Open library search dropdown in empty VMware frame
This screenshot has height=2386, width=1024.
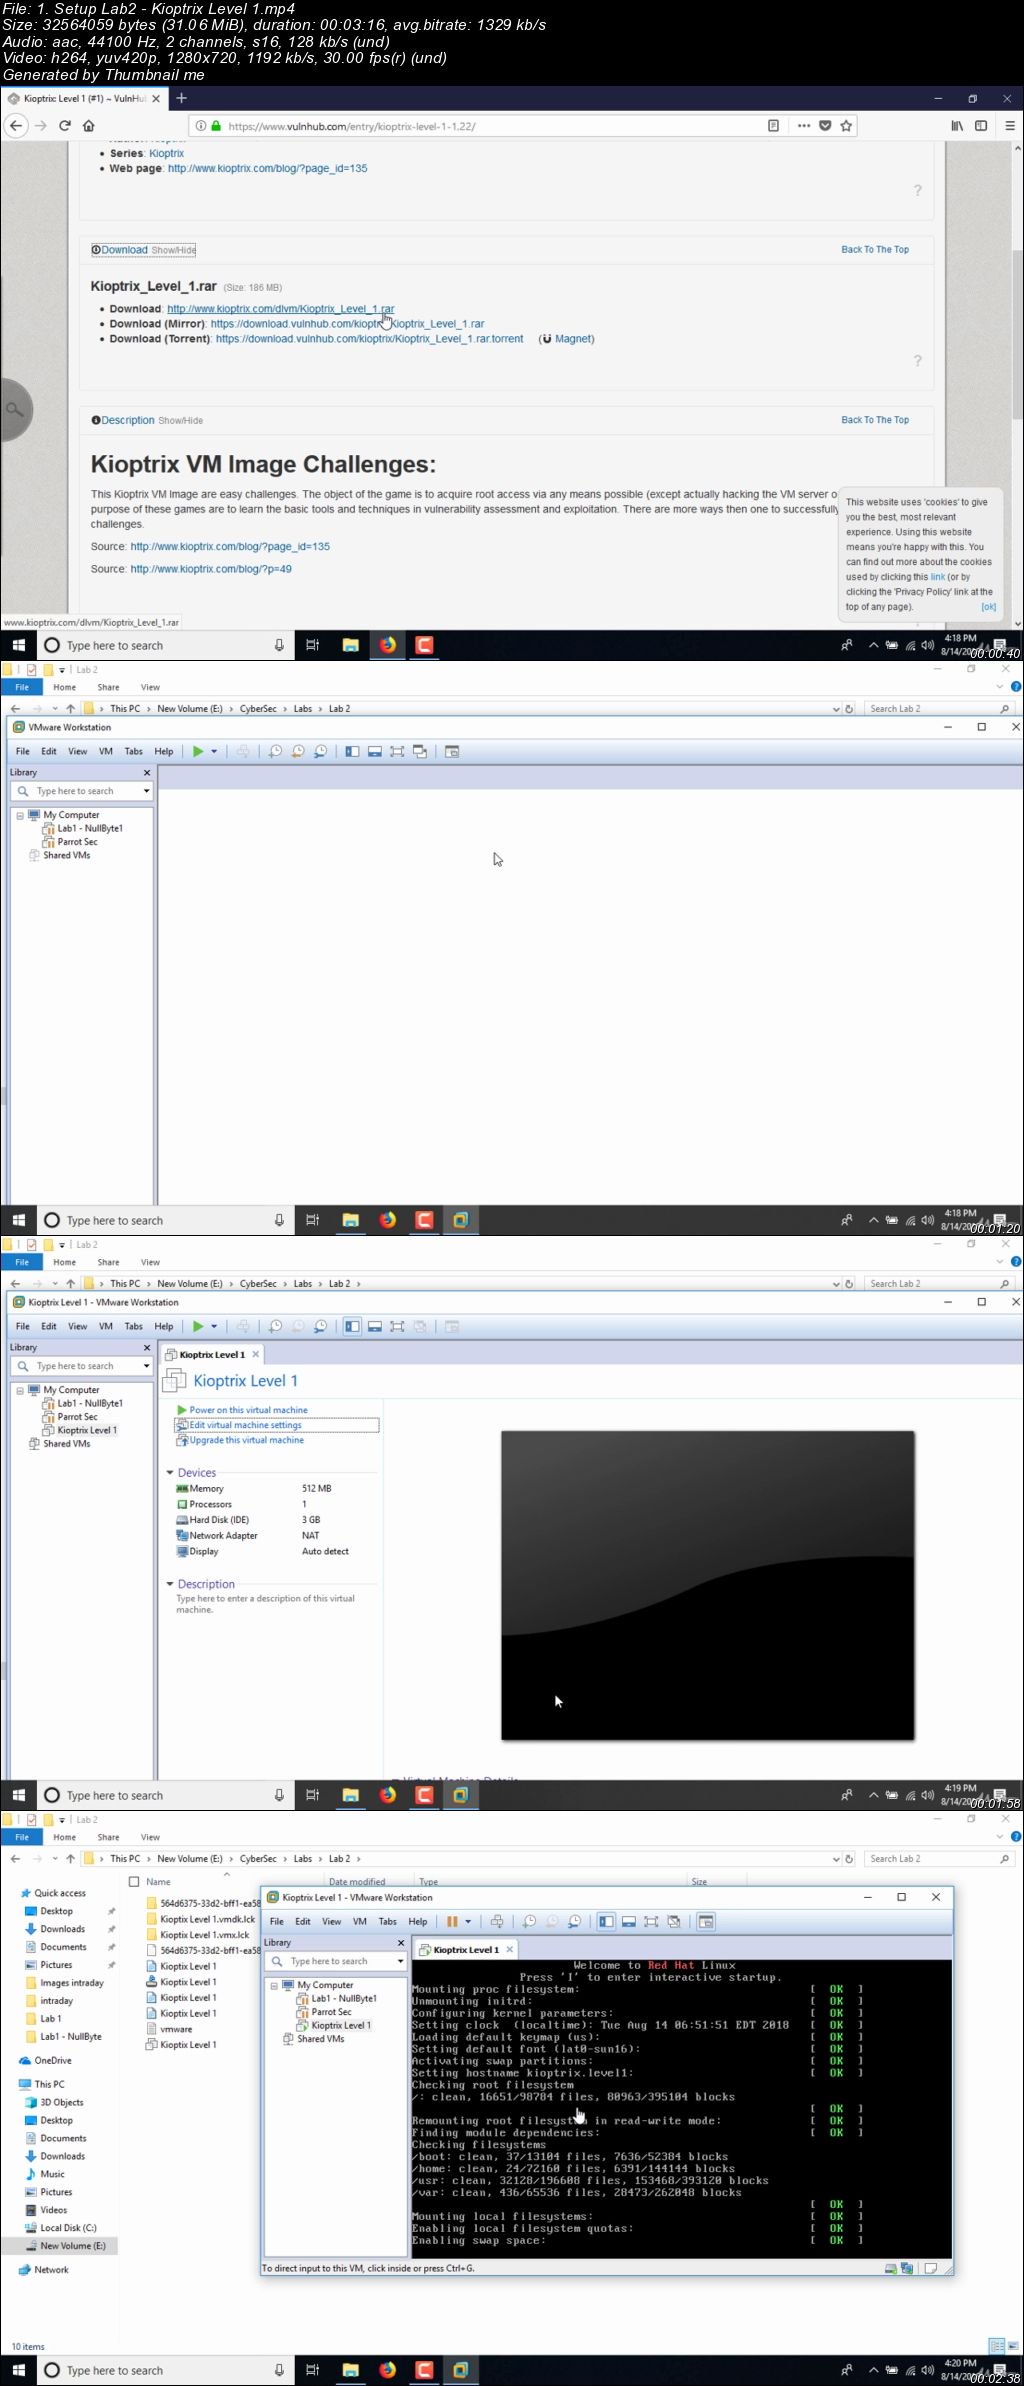(x=146, y=791)
